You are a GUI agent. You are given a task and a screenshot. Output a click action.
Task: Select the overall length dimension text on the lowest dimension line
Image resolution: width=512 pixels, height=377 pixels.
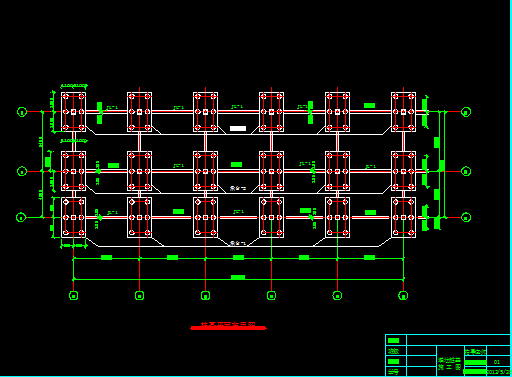point(238,277)
